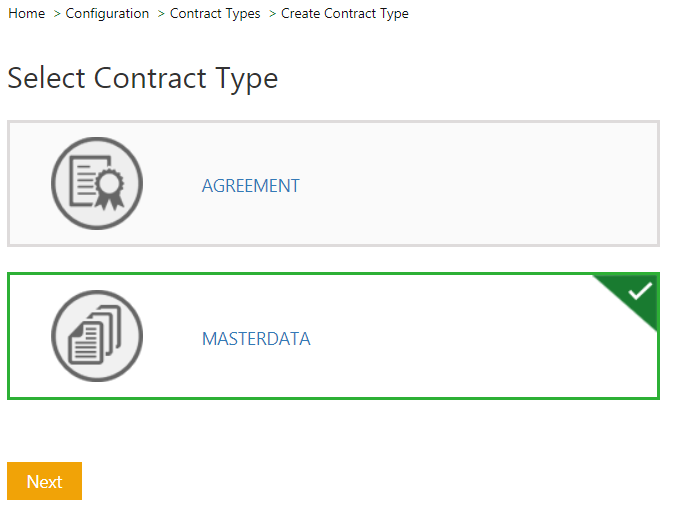This screenshot has height=506, width=673.
Task: Click Agreement card space left of its icon
Action: [x=28, y=184]
